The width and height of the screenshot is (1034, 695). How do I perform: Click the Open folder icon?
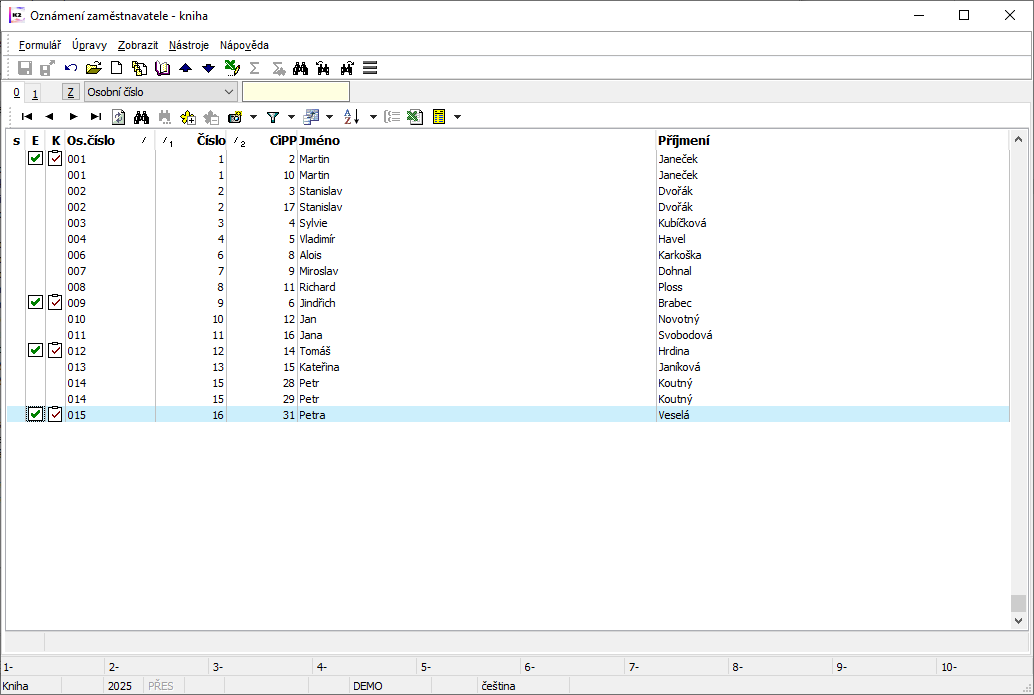click(x=94, y=68)
